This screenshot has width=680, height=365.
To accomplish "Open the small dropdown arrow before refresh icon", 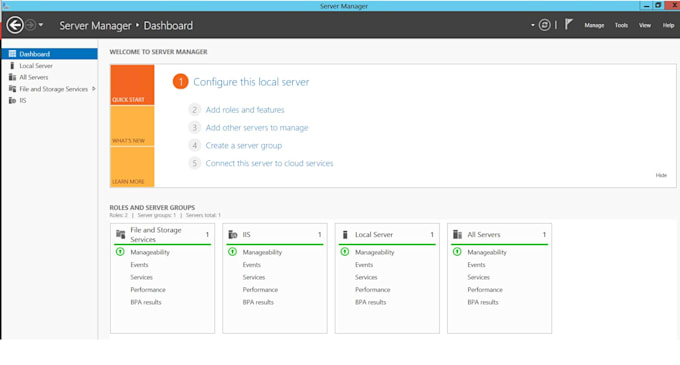I will 533,25.
